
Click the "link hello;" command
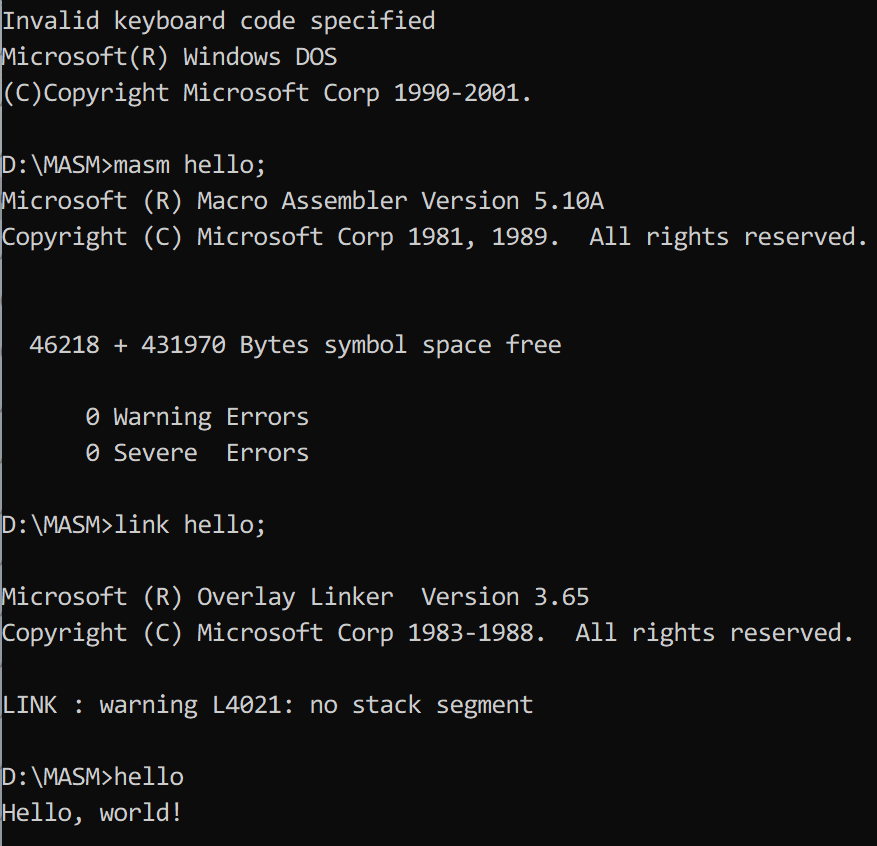pos(190,525)
